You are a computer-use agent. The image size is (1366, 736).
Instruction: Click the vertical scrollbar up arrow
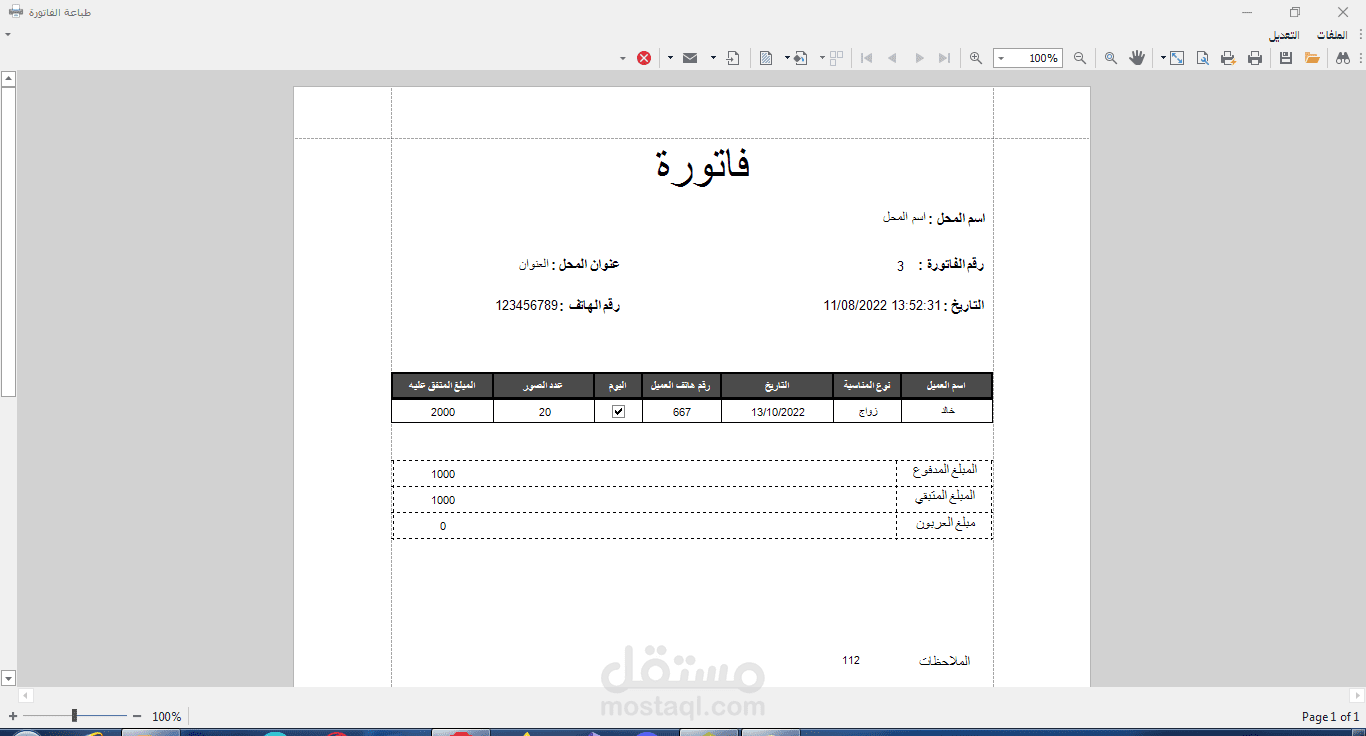[x=8, y=78]
